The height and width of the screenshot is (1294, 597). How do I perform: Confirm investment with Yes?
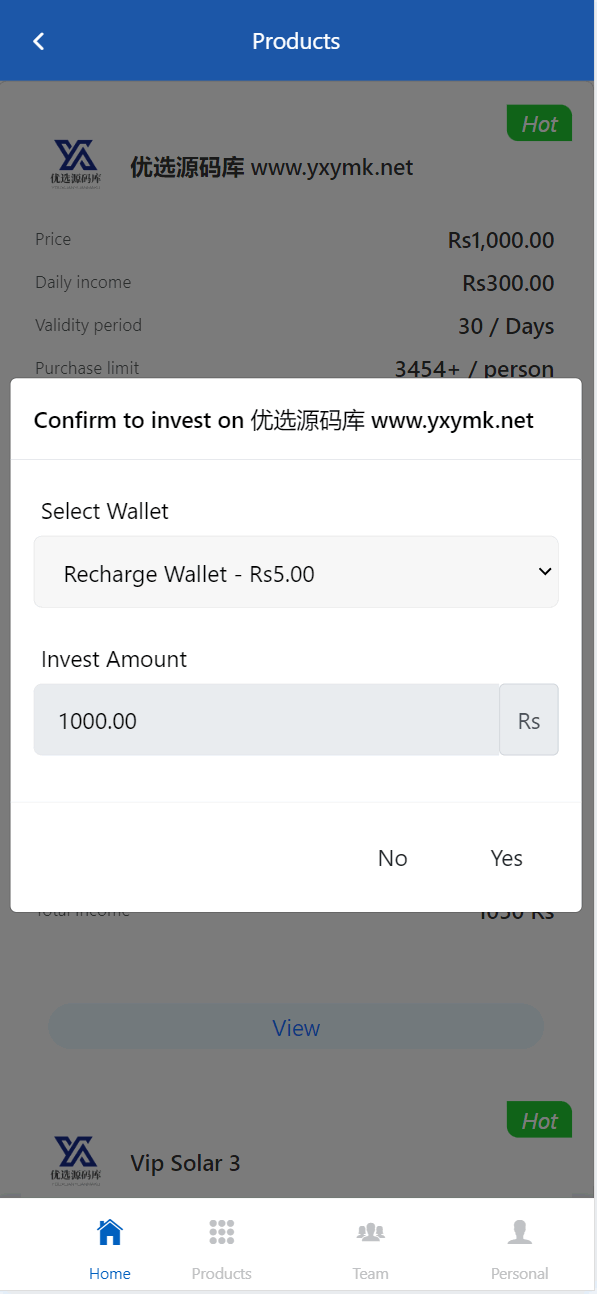[507, 858]
